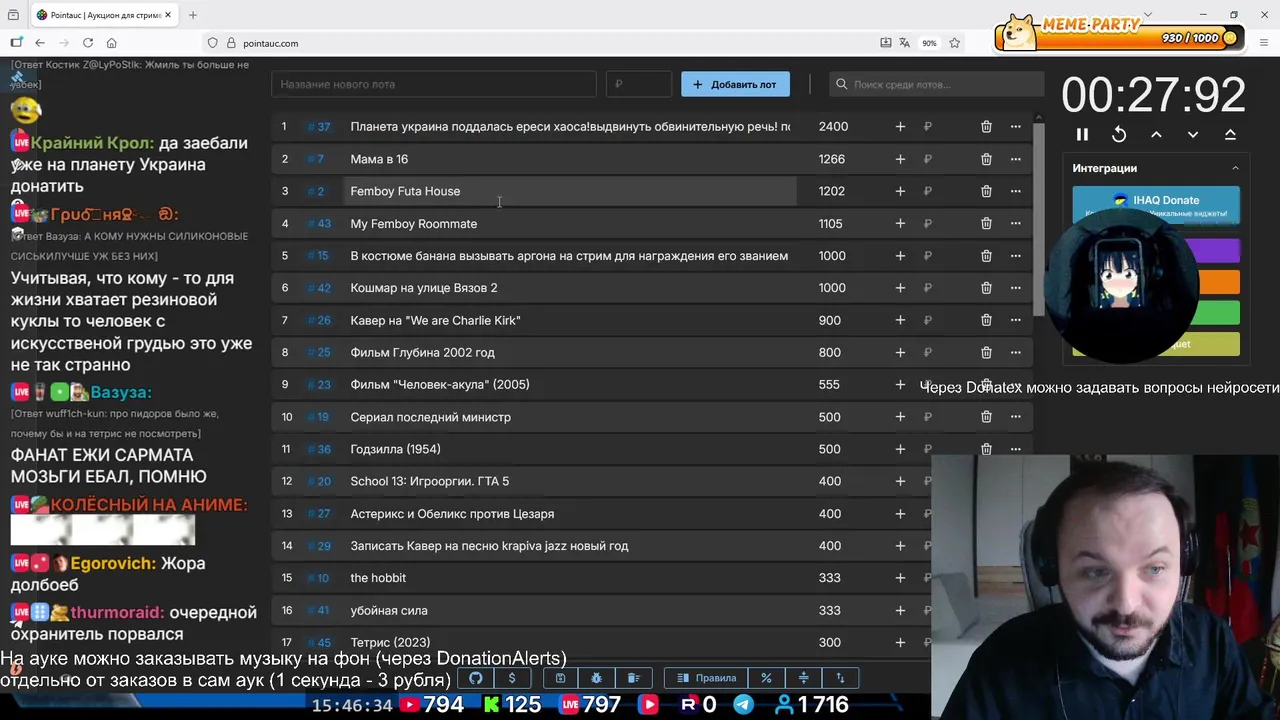Delete the Годзилла (1954) lot
The height and width of the screenshot is (720, 1280).
click(x=986, y=449)
